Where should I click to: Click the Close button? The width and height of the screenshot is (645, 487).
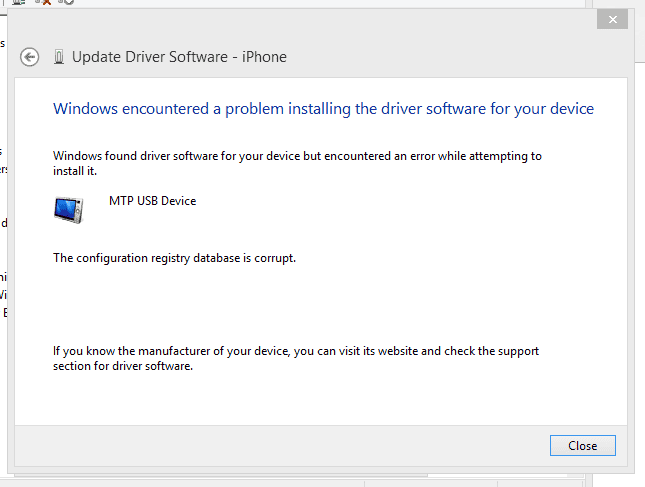click(582, 445)
